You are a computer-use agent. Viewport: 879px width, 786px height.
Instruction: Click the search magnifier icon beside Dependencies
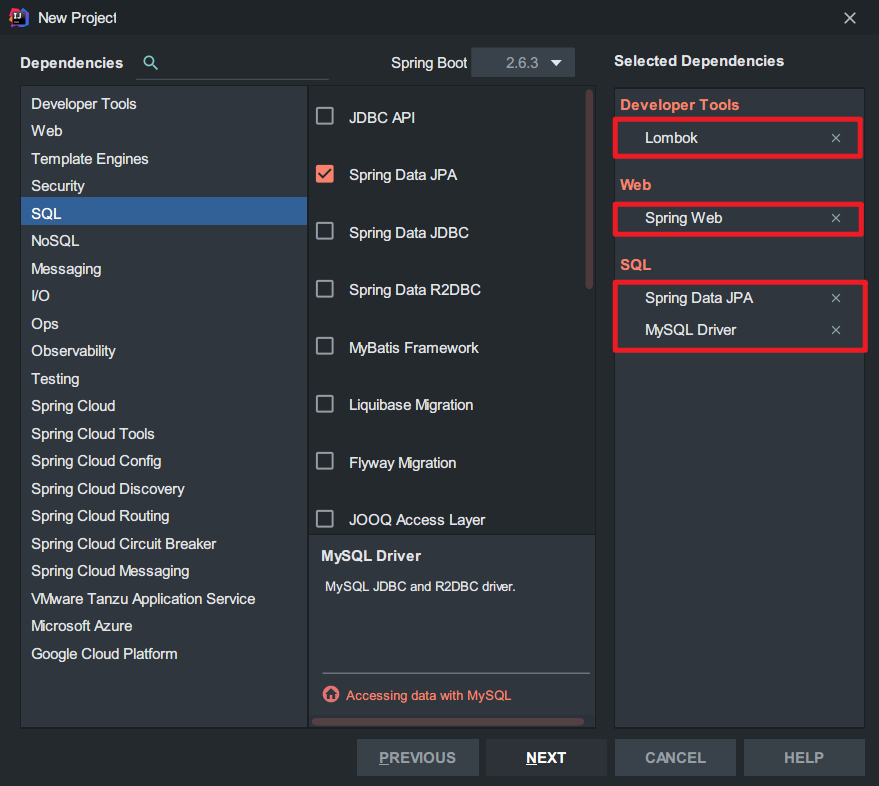click(150, 62)
